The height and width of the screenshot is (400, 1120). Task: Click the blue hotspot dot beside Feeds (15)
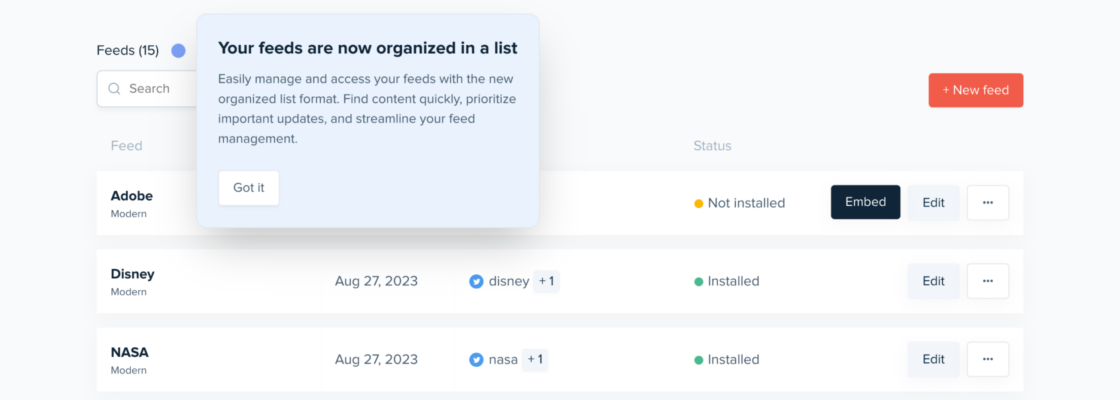click(178, 50)
